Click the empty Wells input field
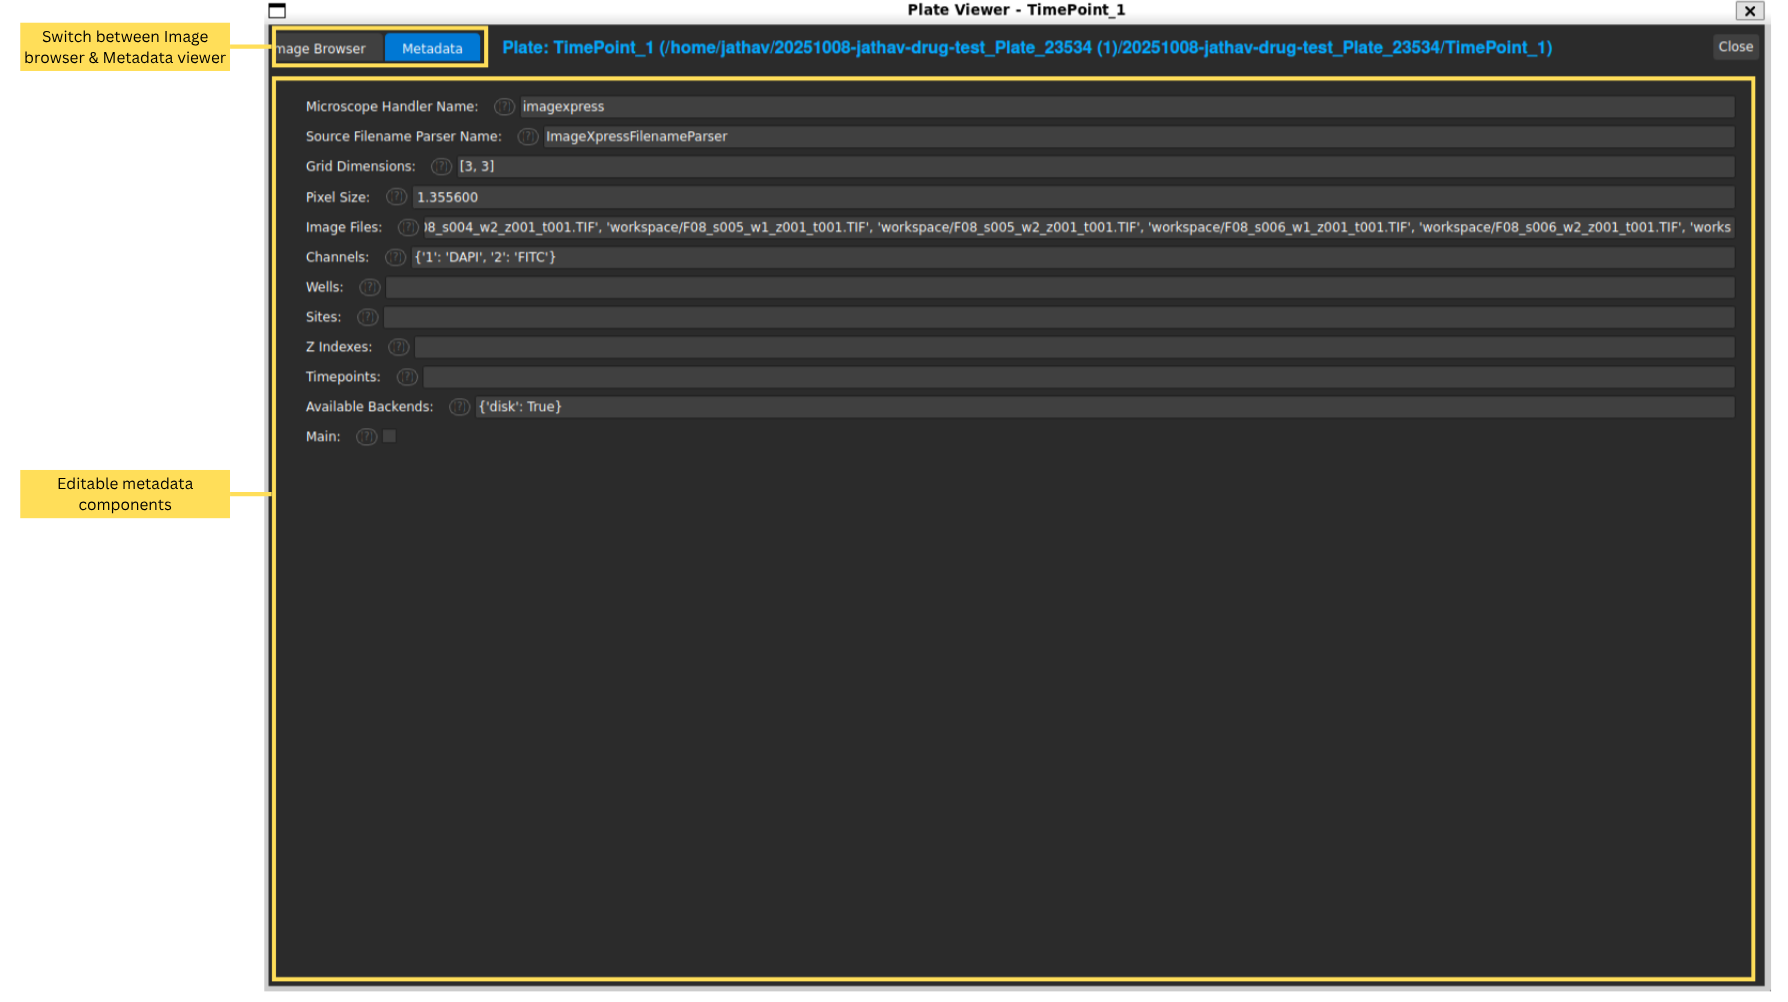The image size is (1788, 1002). click(x=1060, y=287)
